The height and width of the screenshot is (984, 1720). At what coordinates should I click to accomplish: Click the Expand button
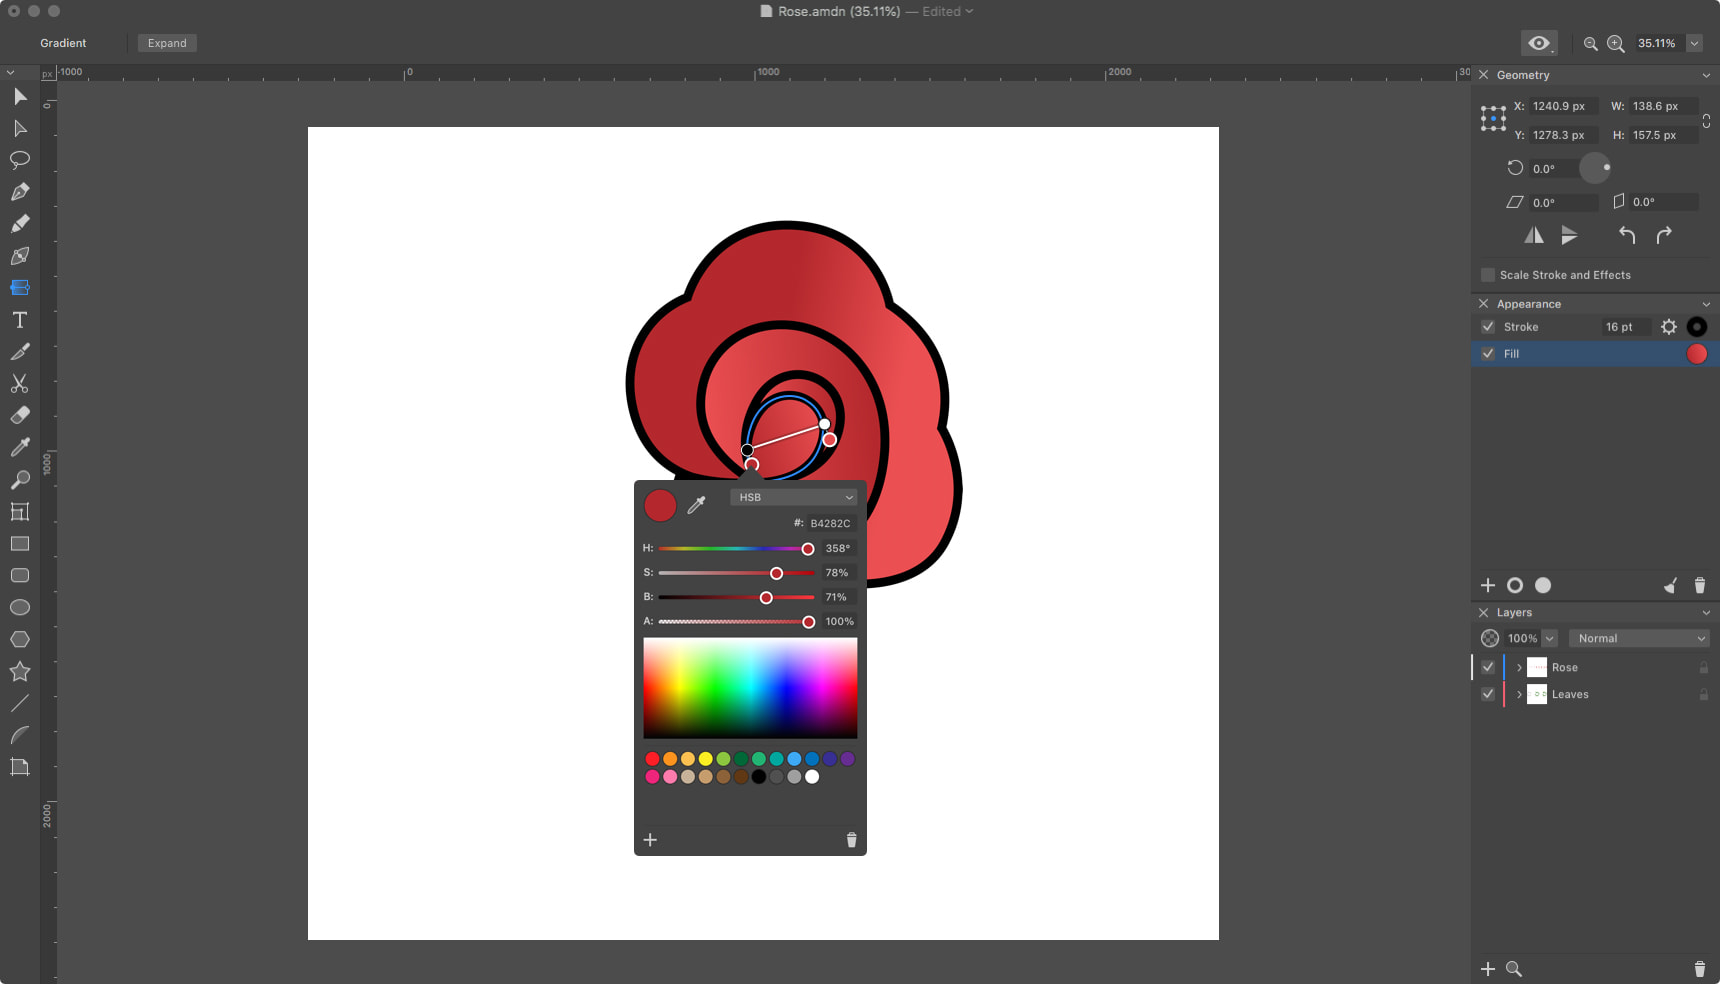(167, 43)
